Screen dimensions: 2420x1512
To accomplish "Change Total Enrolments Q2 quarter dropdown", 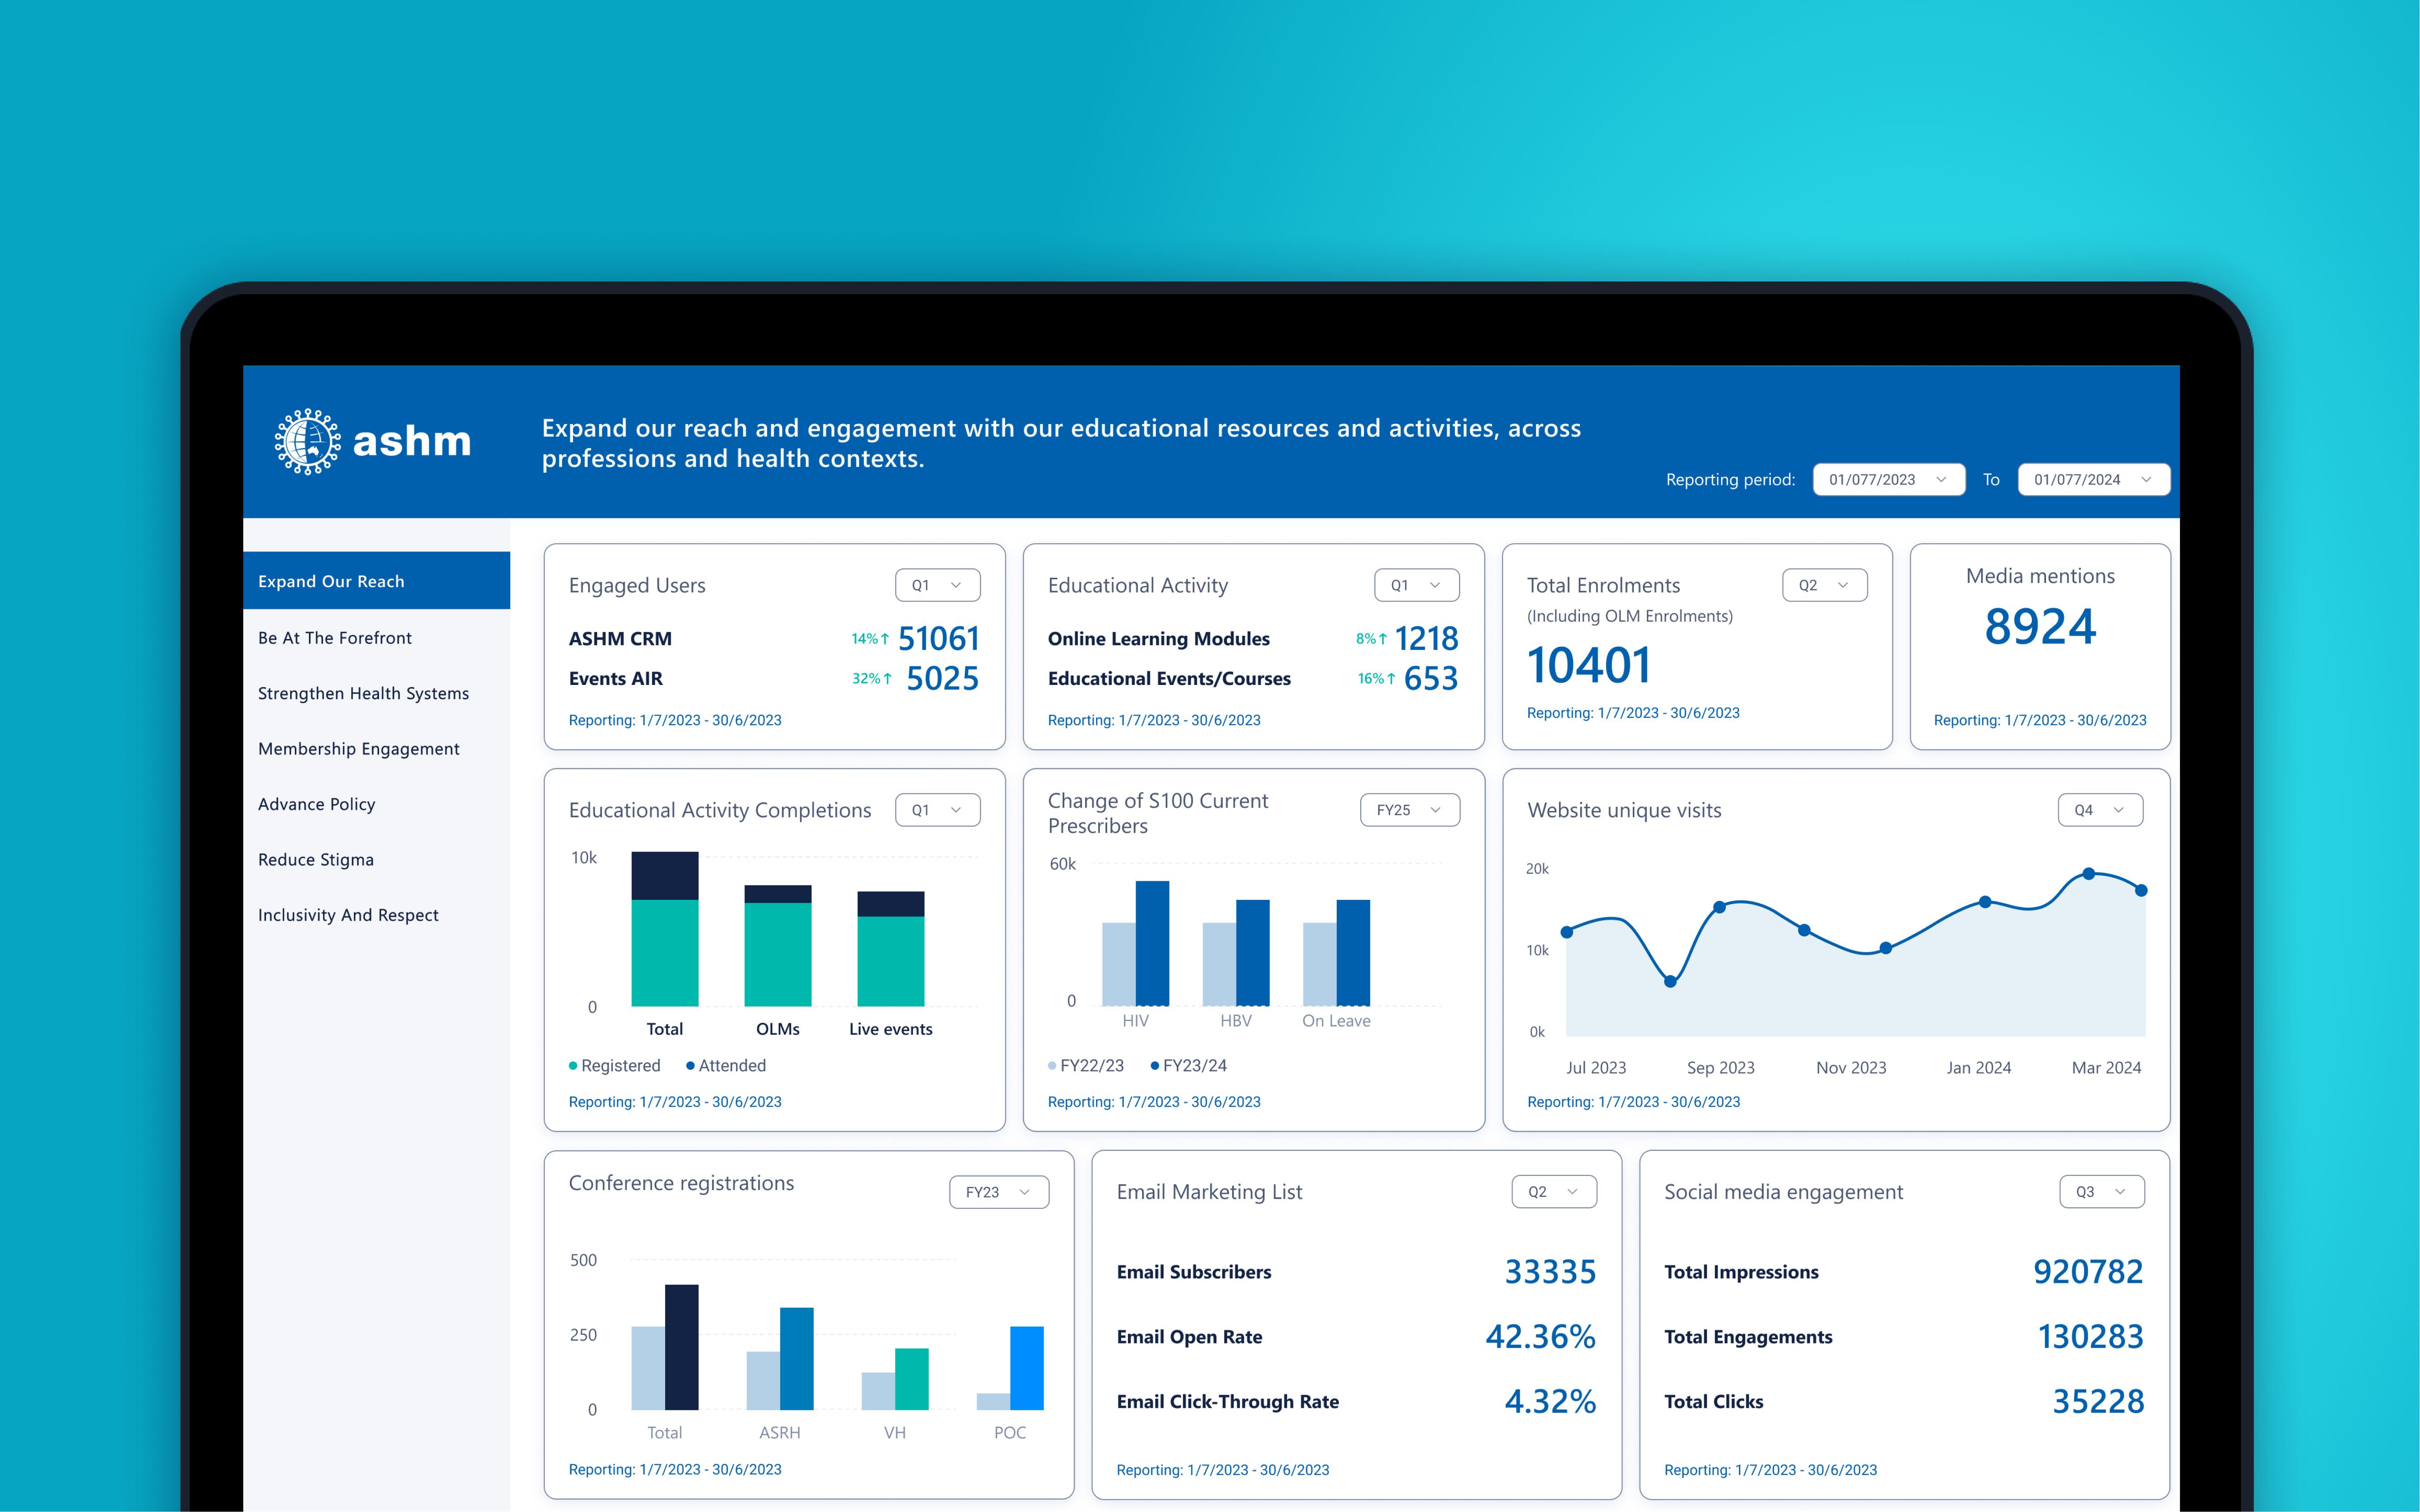I will [x=1824, y=585].
